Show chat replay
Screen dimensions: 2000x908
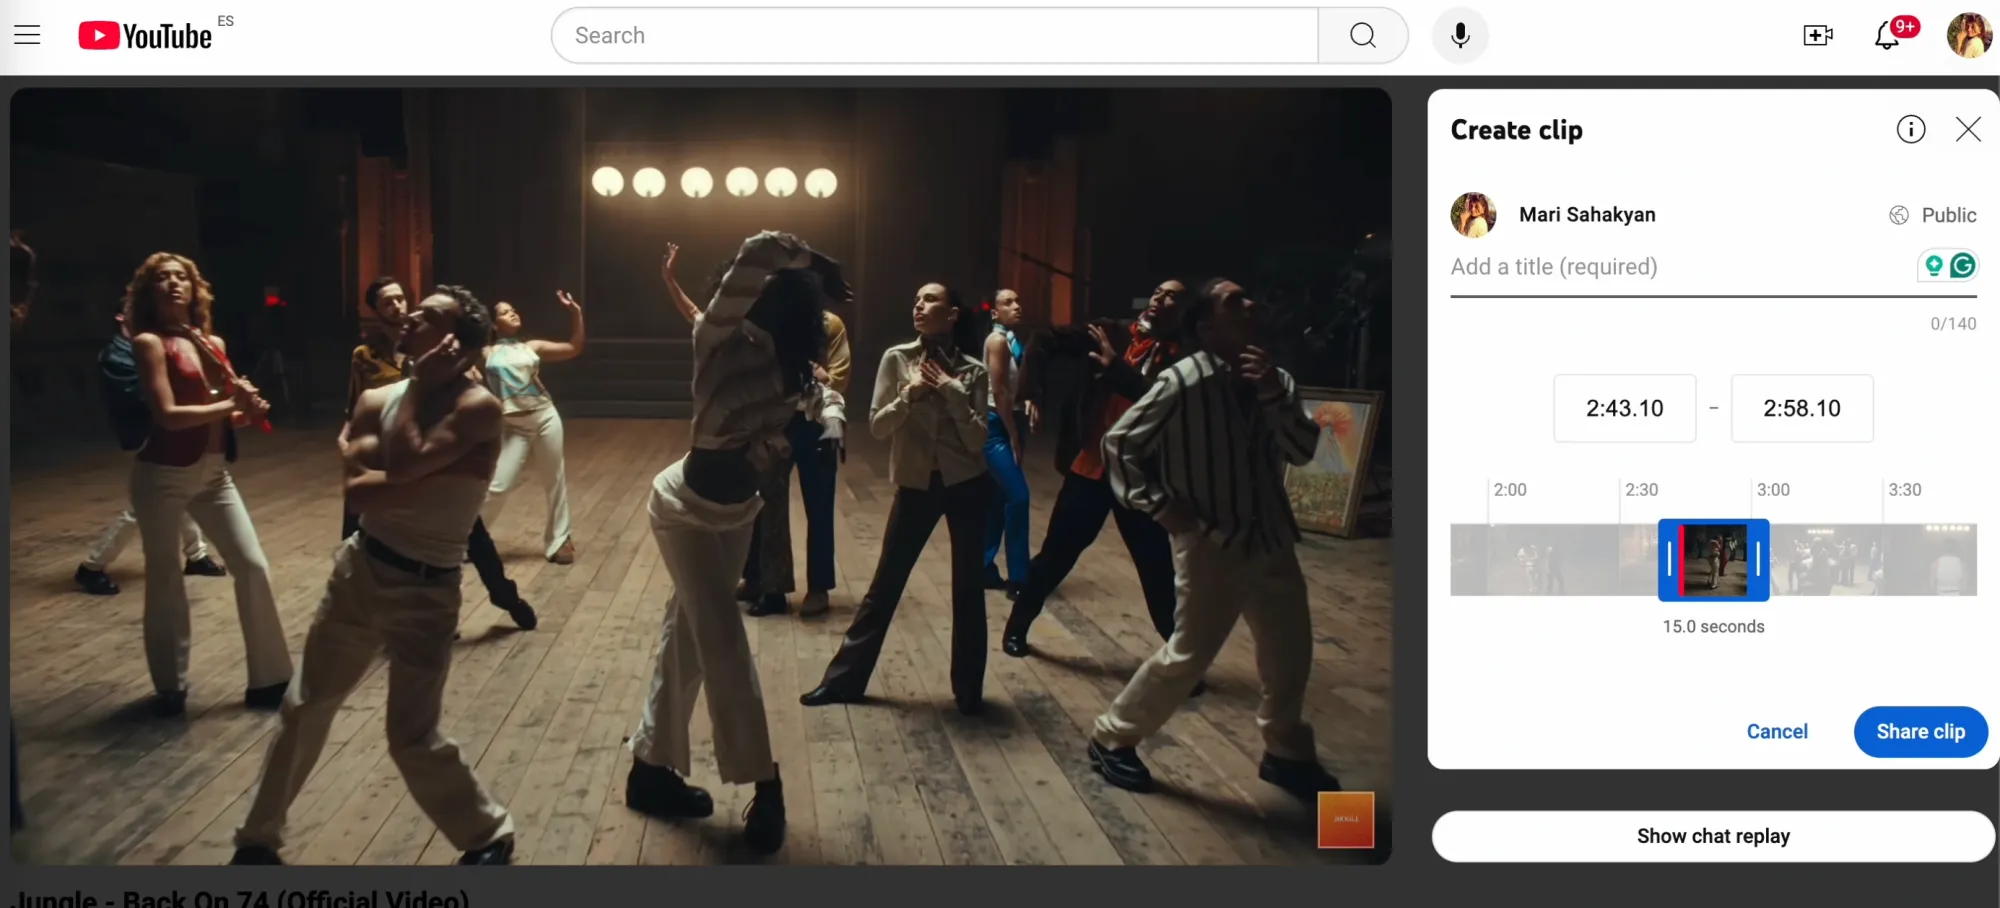1712,836
